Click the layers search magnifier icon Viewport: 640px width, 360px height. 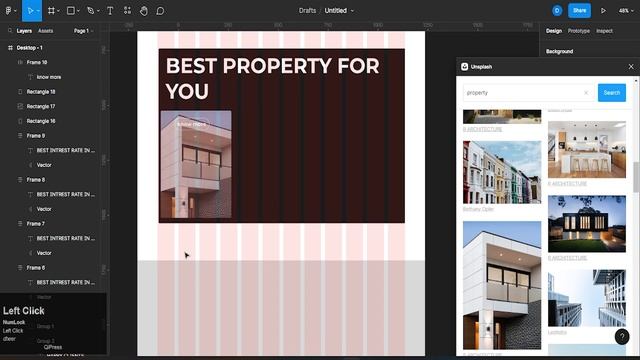(x=10, y=31)
